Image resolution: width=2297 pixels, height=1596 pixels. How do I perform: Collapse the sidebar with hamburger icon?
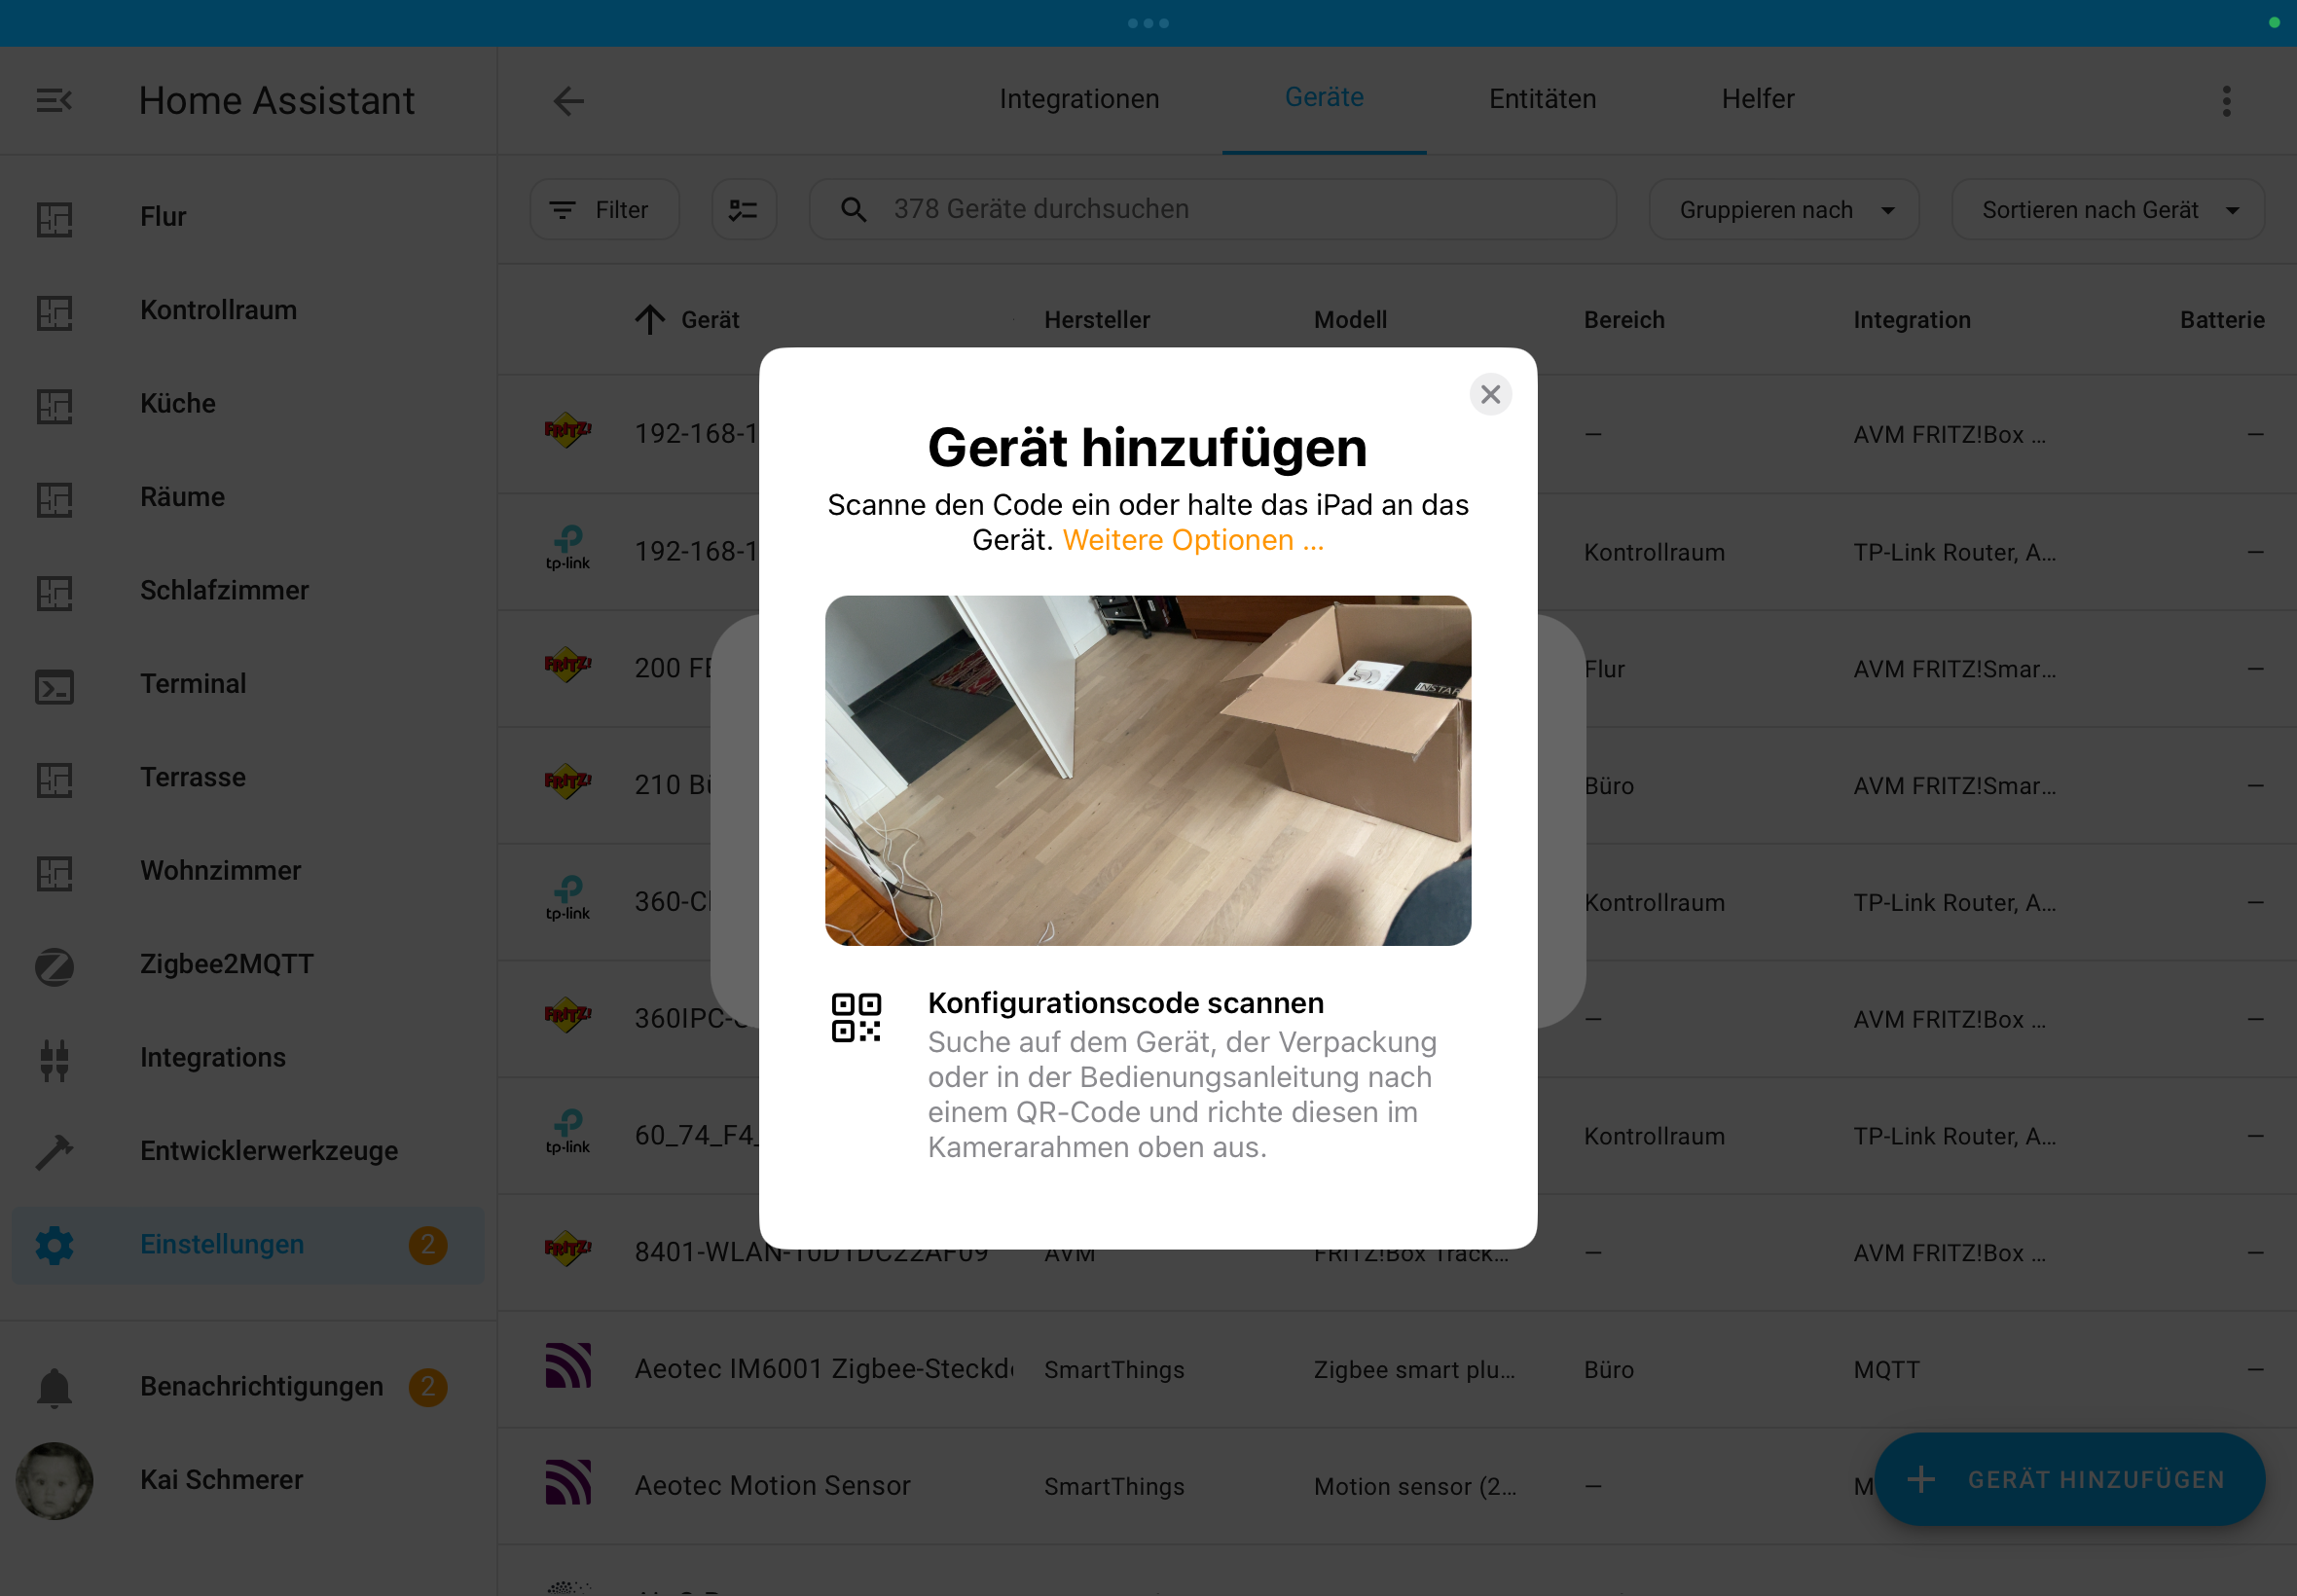point(54,100)
